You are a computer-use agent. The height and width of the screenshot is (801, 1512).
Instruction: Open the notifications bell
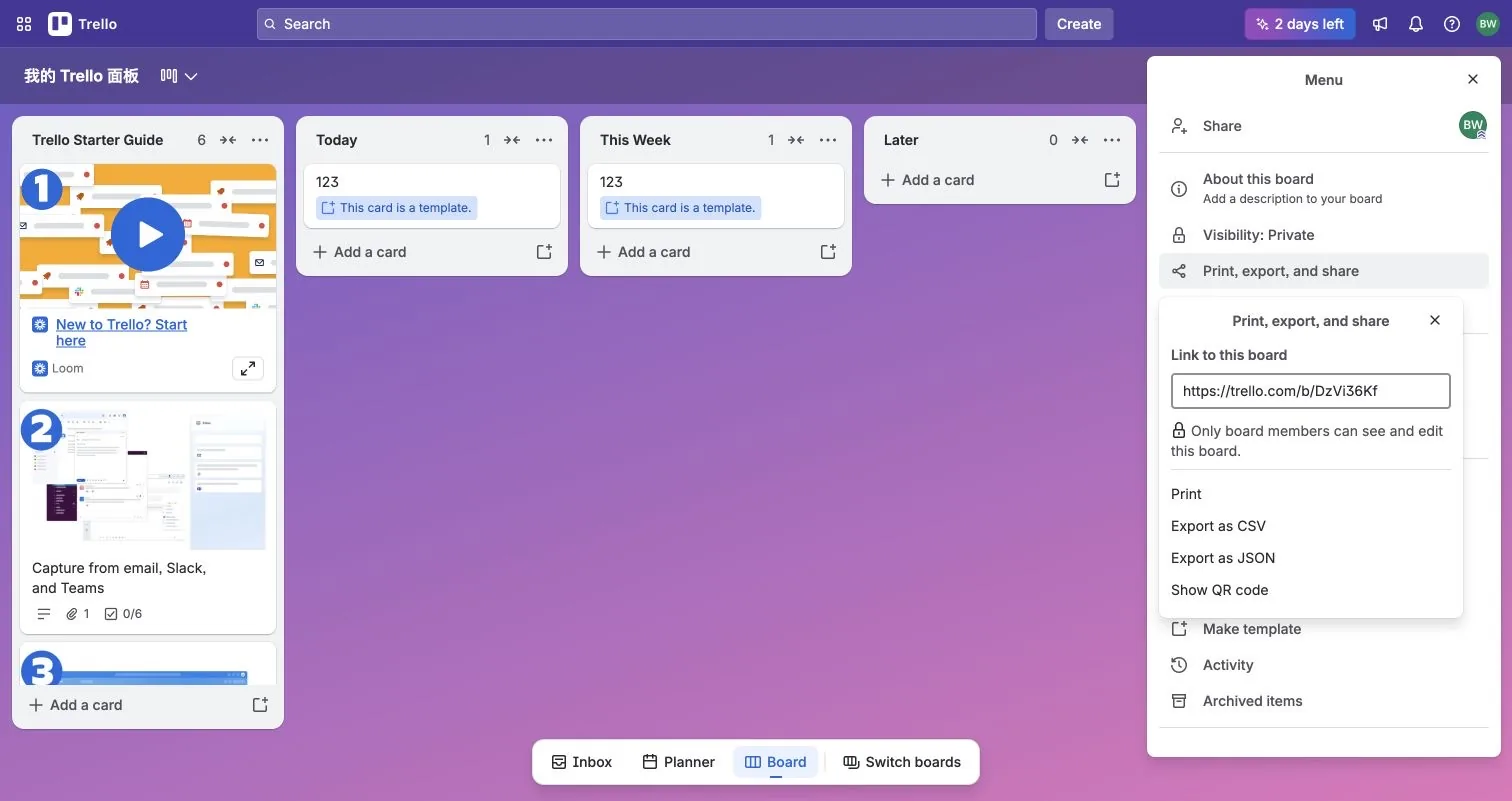pyautogui.click(x=1416, y=24)
